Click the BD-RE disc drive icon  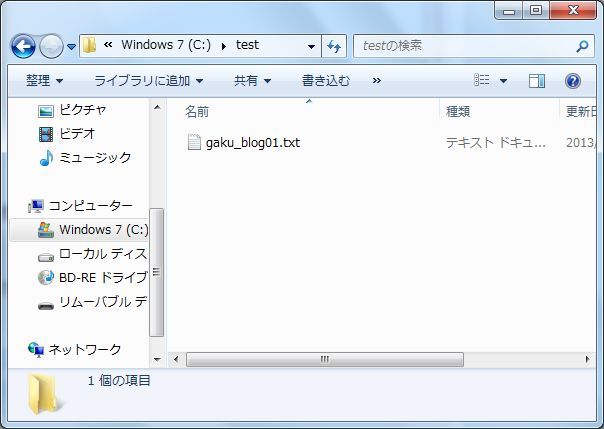pyautogui.click(x=46, y=277)
